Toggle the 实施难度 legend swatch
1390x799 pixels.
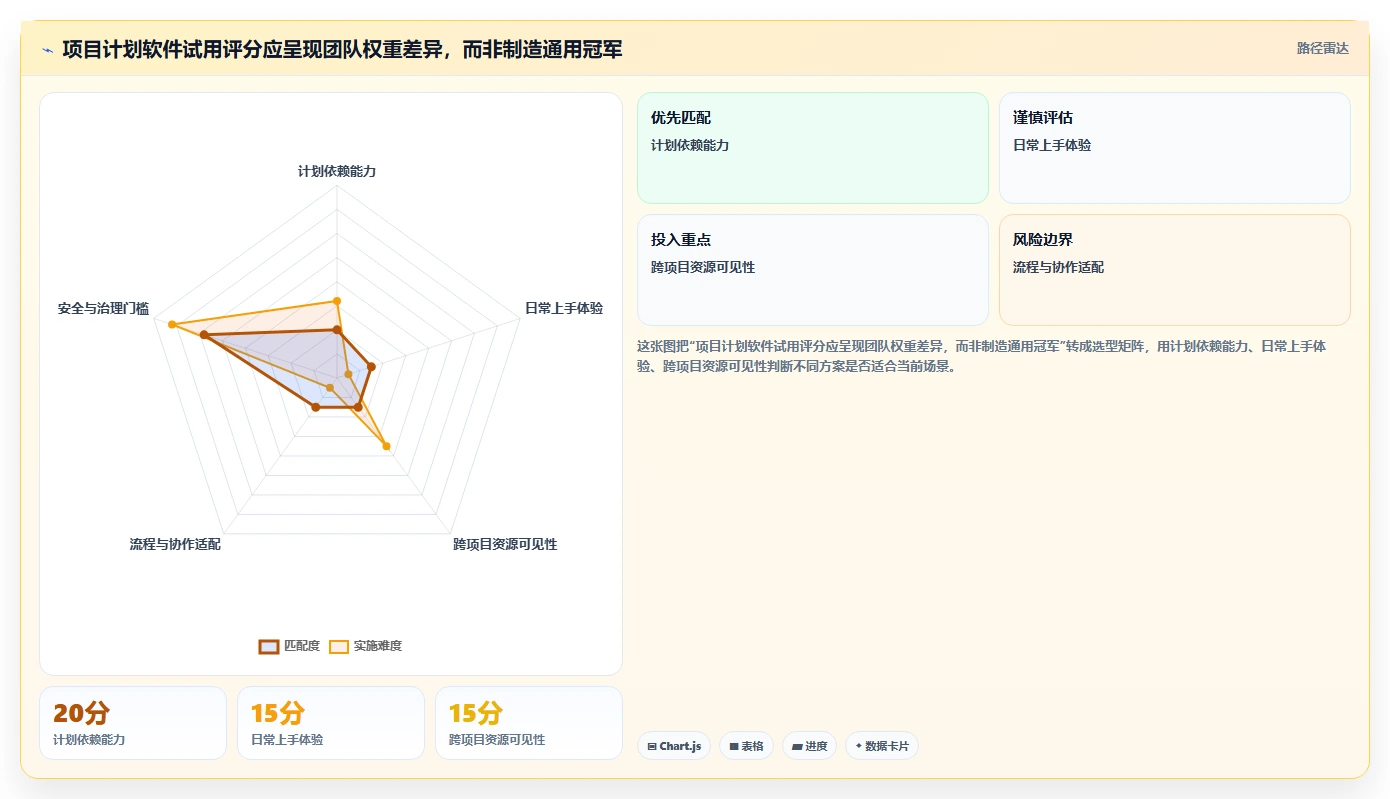[x=339, y=646]
